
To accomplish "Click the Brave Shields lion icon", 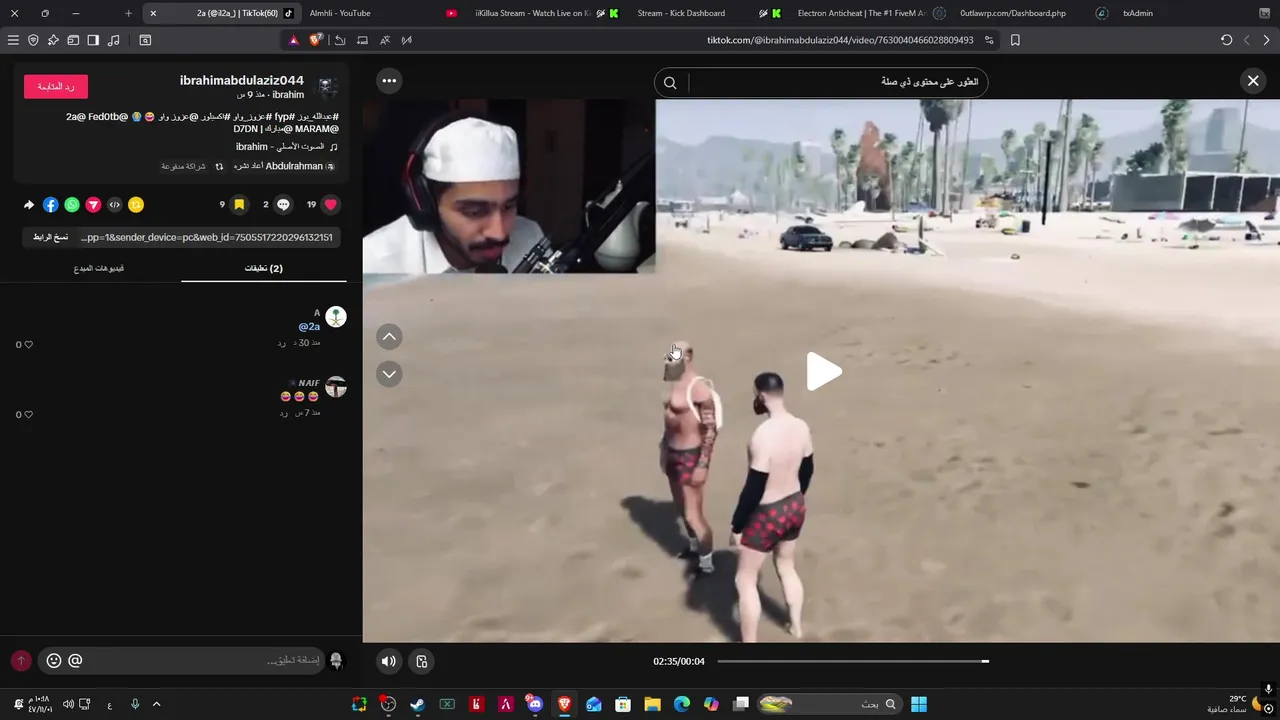I will point(316,40).
